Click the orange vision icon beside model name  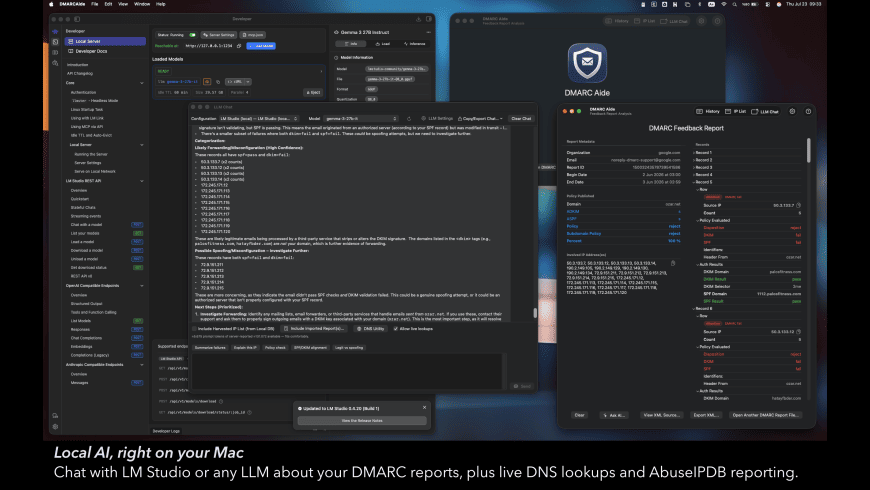click(207, 82)
